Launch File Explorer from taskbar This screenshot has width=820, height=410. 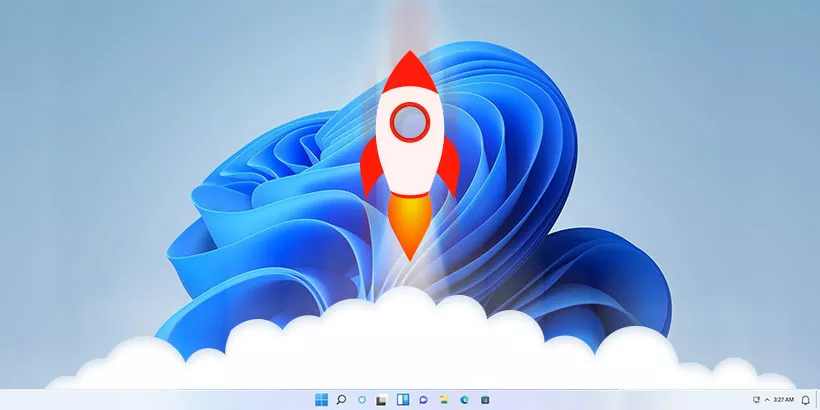pyautogui.click(x=443, y=400)
